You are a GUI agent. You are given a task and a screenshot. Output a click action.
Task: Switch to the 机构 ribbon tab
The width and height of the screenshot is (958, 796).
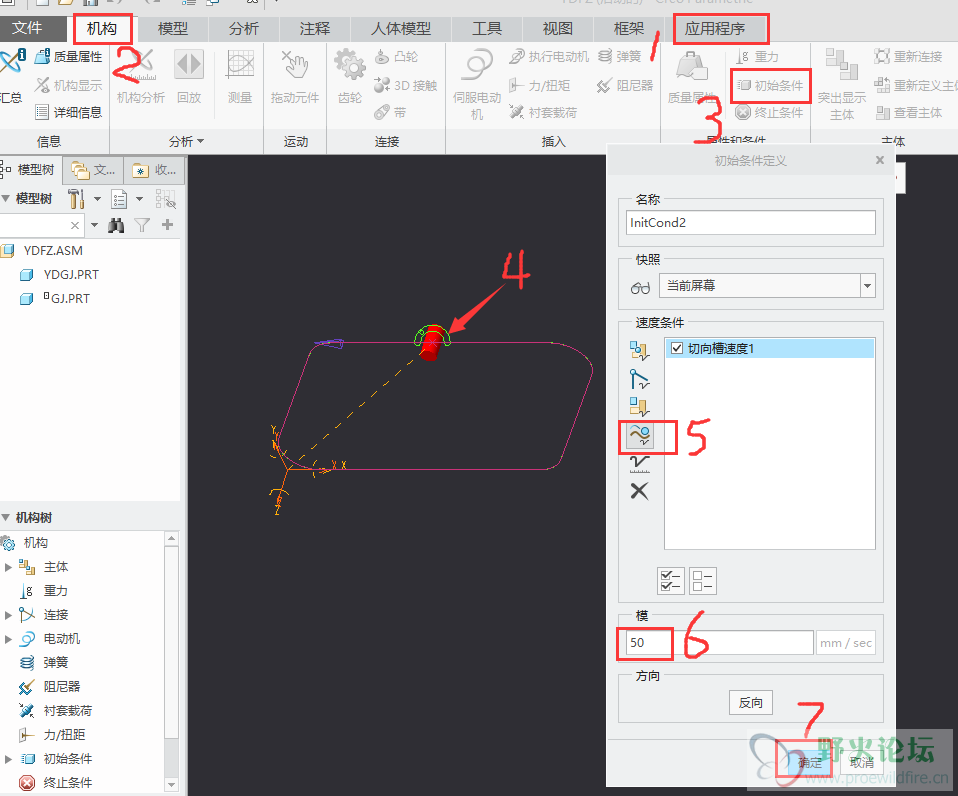point(101,28)
